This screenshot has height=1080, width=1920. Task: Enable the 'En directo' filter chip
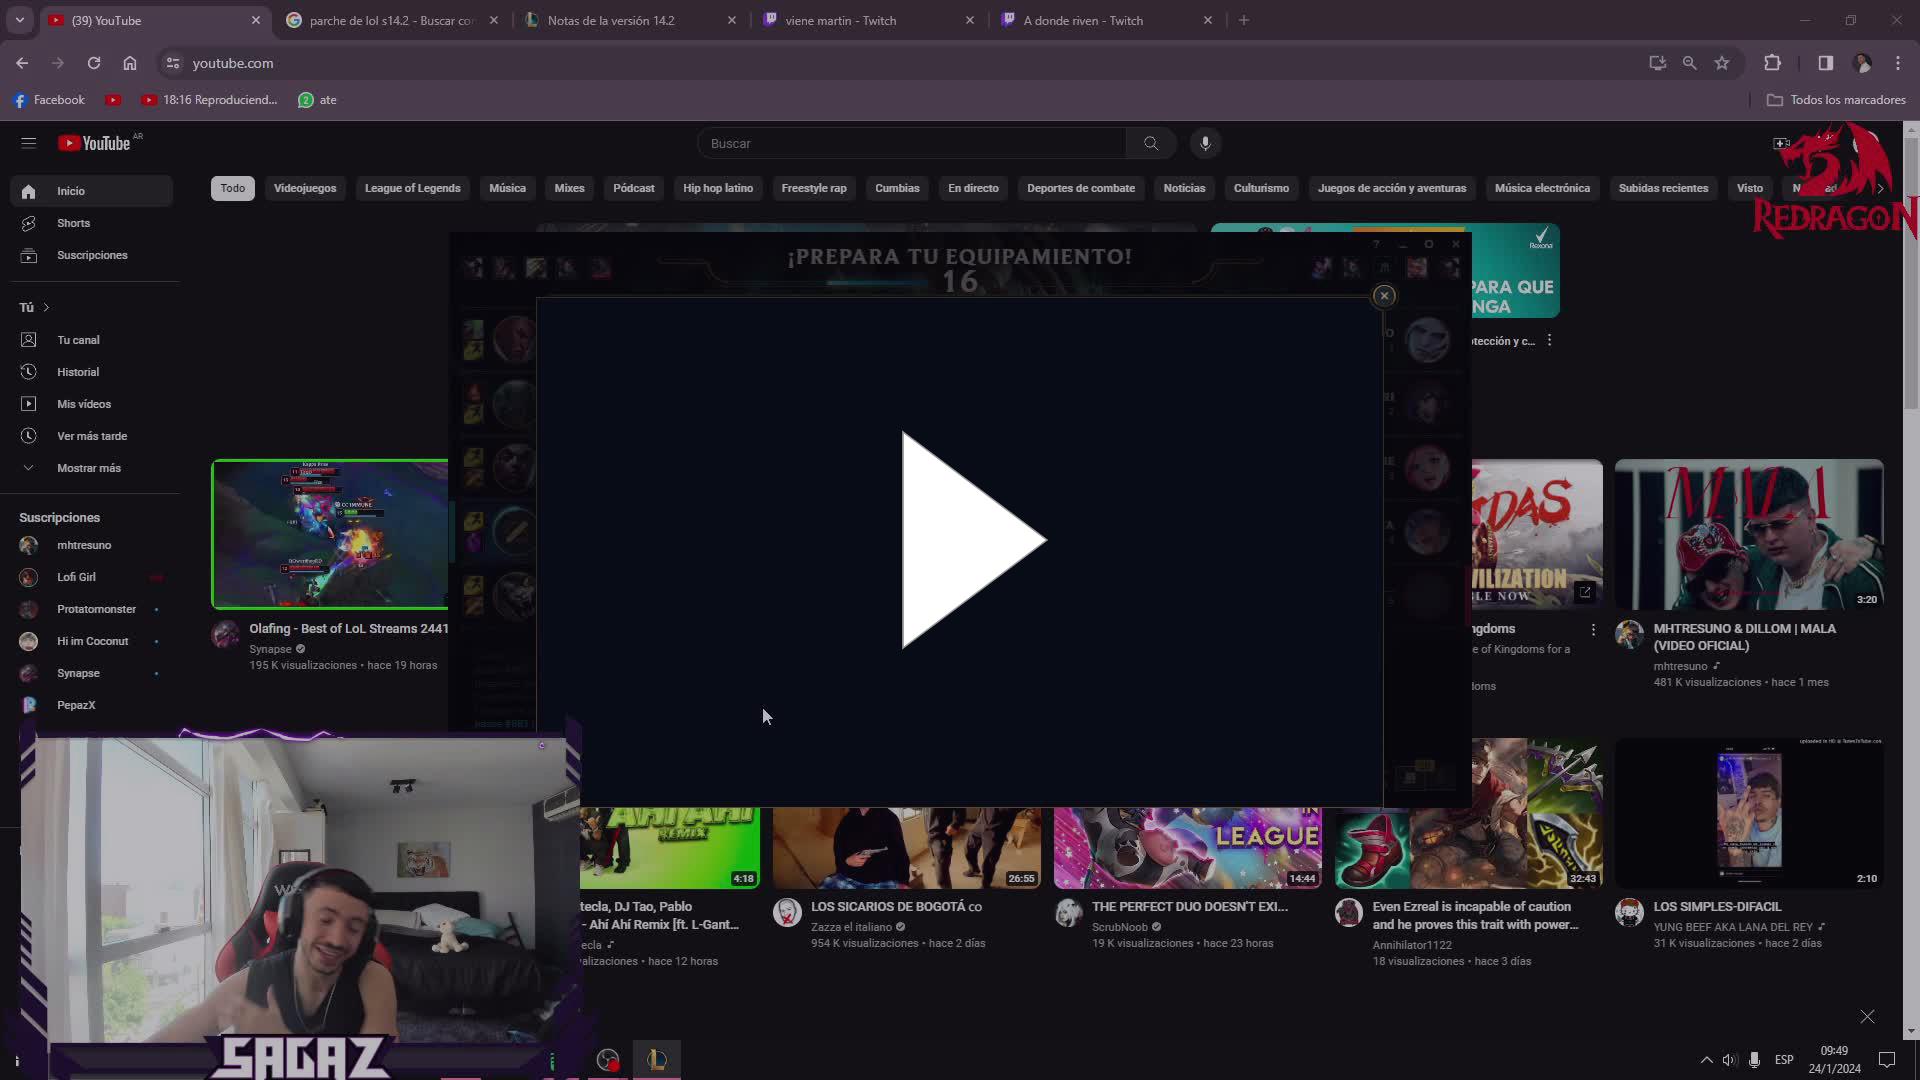(x=972, y=188)
